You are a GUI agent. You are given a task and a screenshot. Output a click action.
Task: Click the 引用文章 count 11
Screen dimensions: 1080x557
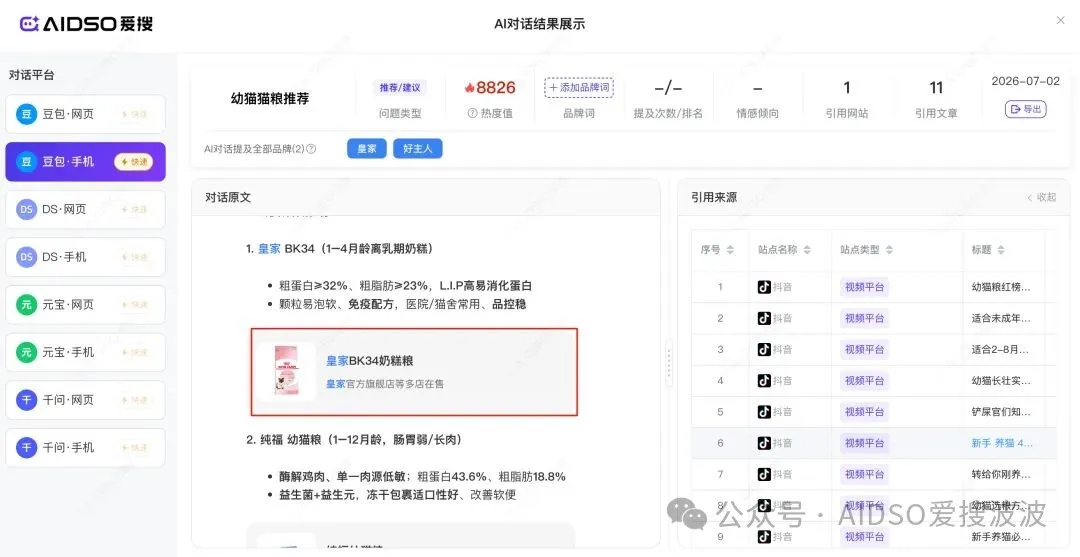tap(935, 87)
